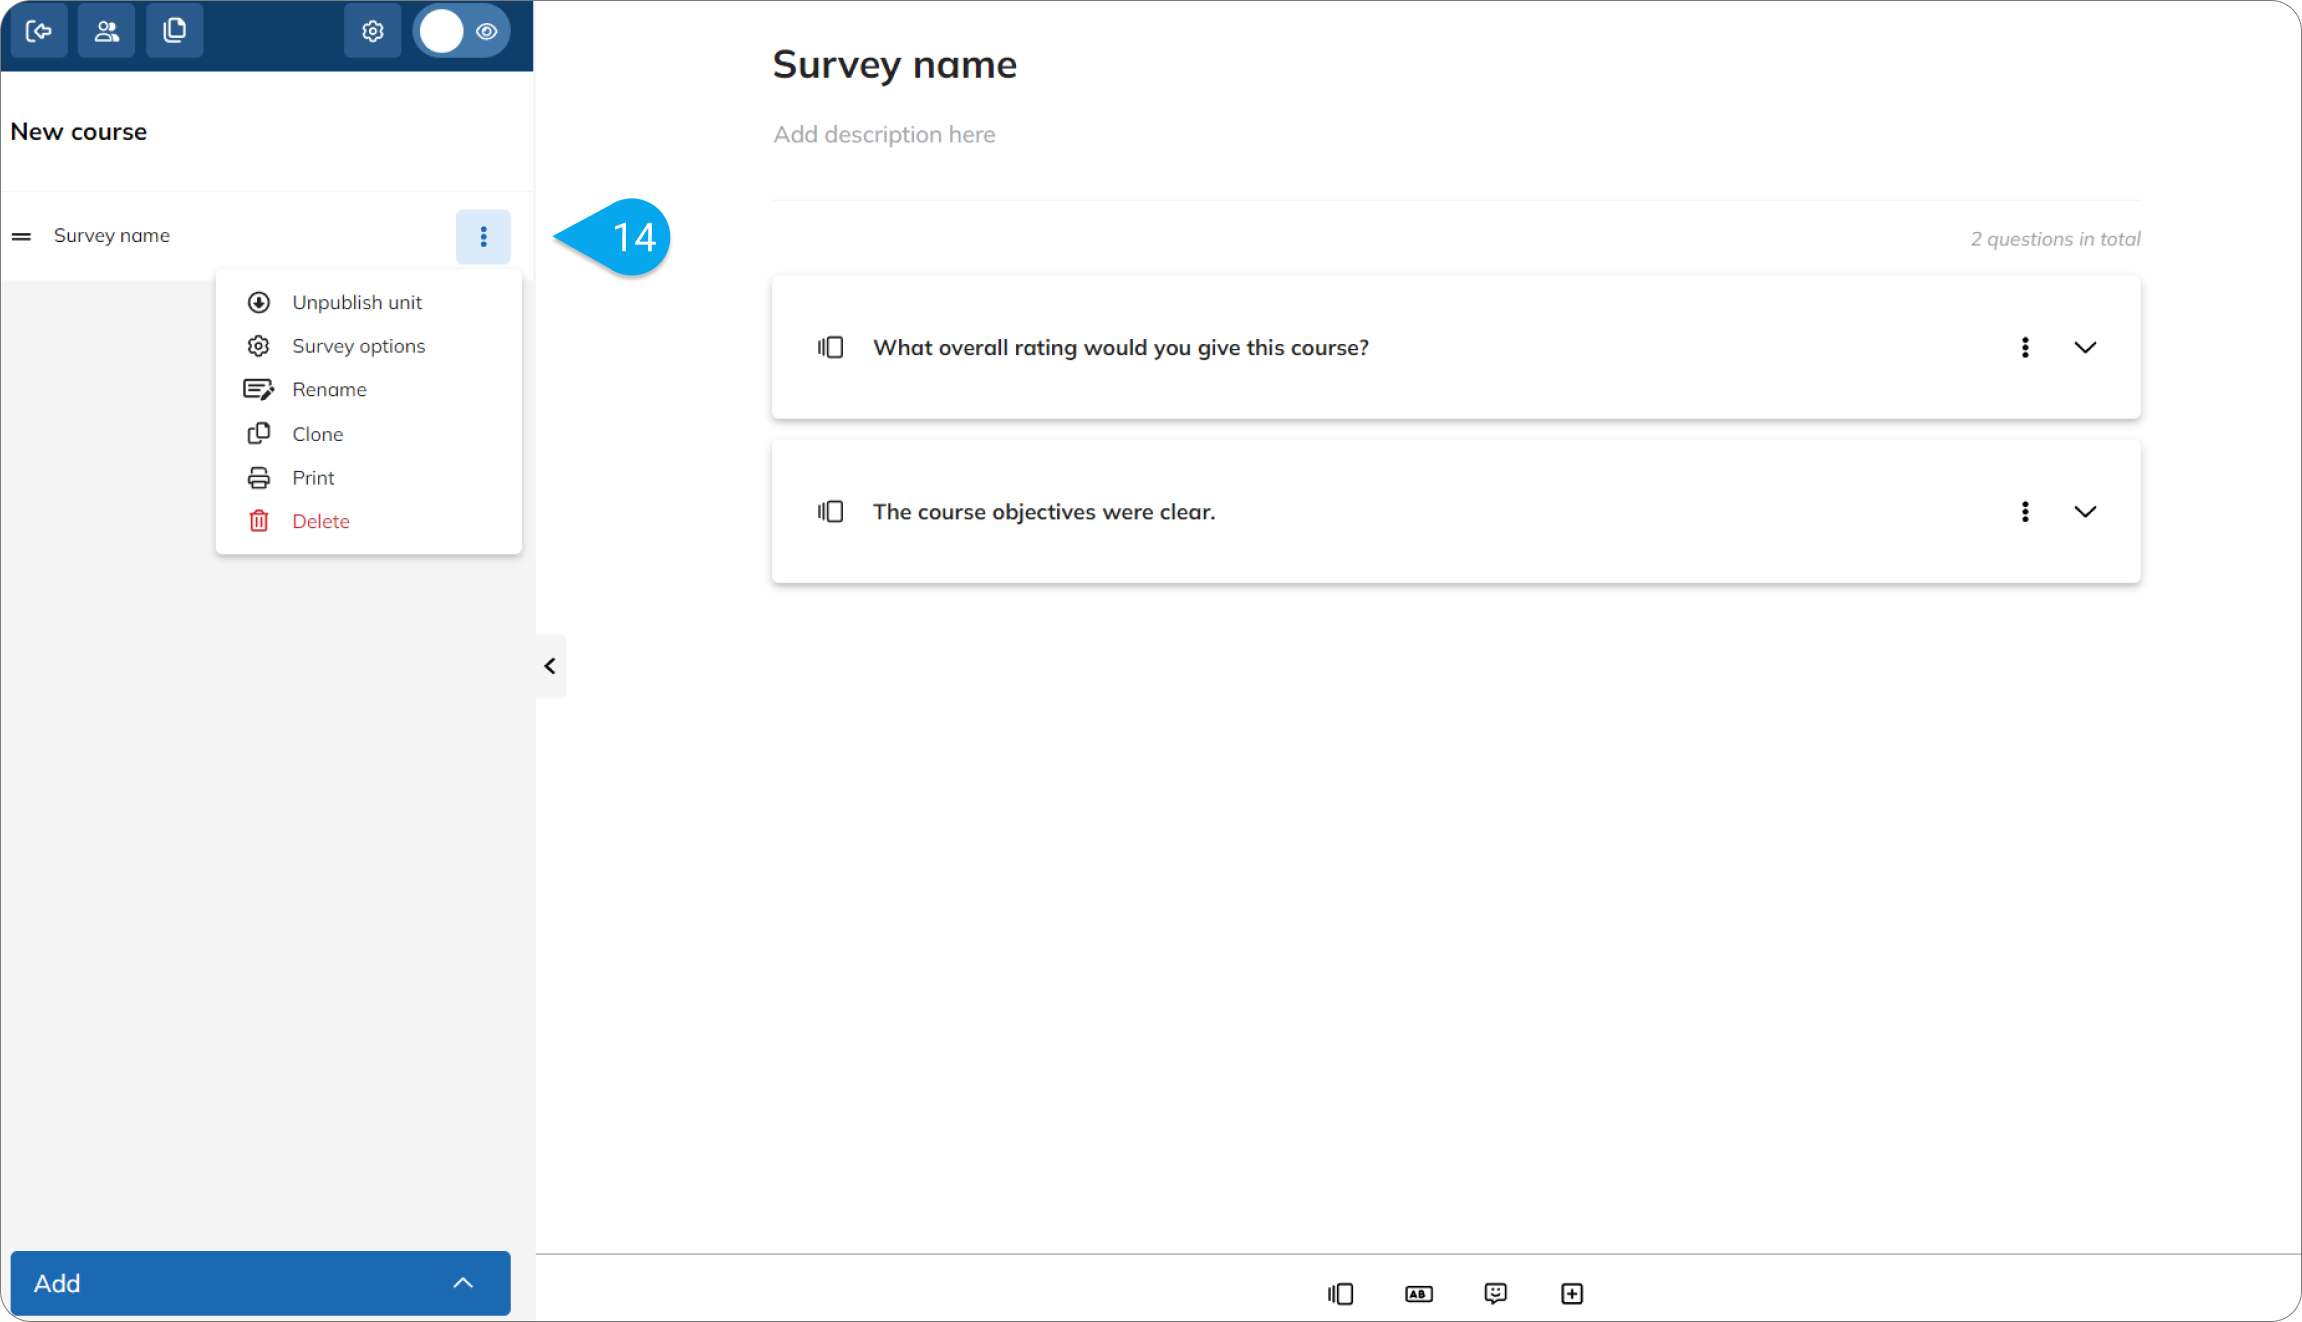Click the exit course icon in top bar
The width and height of the screenshot is (2302, 1322).
[39, 31]
